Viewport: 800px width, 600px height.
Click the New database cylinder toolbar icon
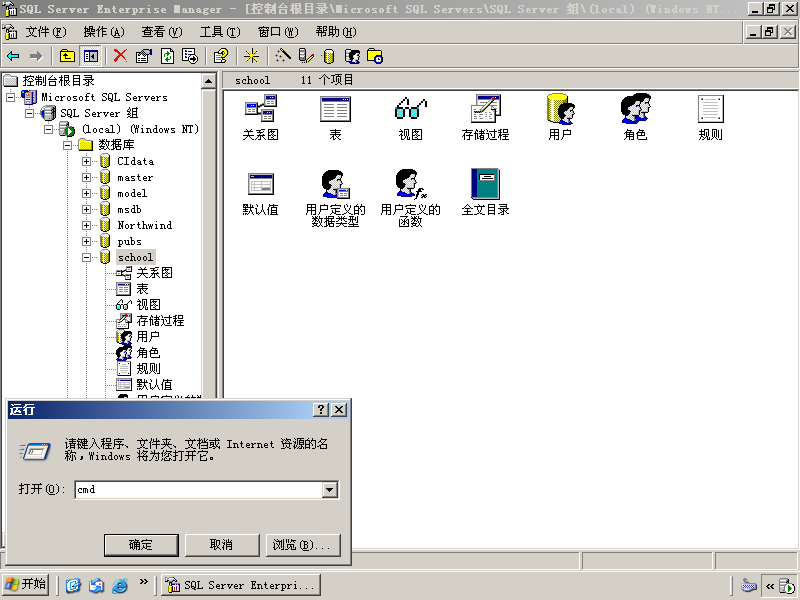[x=329, y=56]
